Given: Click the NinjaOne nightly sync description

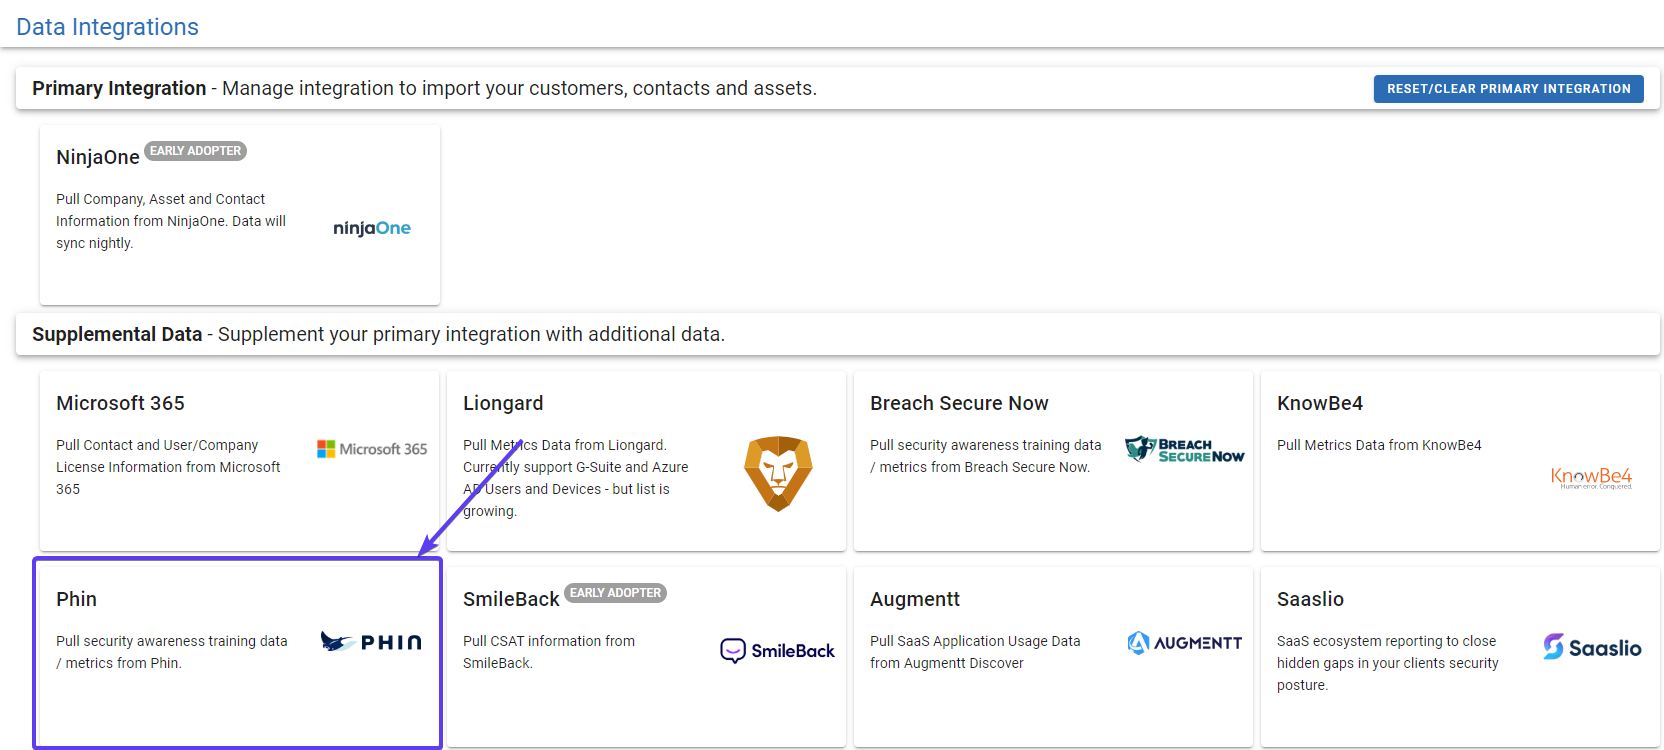Looking at the screenshot, I should click(171, 221).
